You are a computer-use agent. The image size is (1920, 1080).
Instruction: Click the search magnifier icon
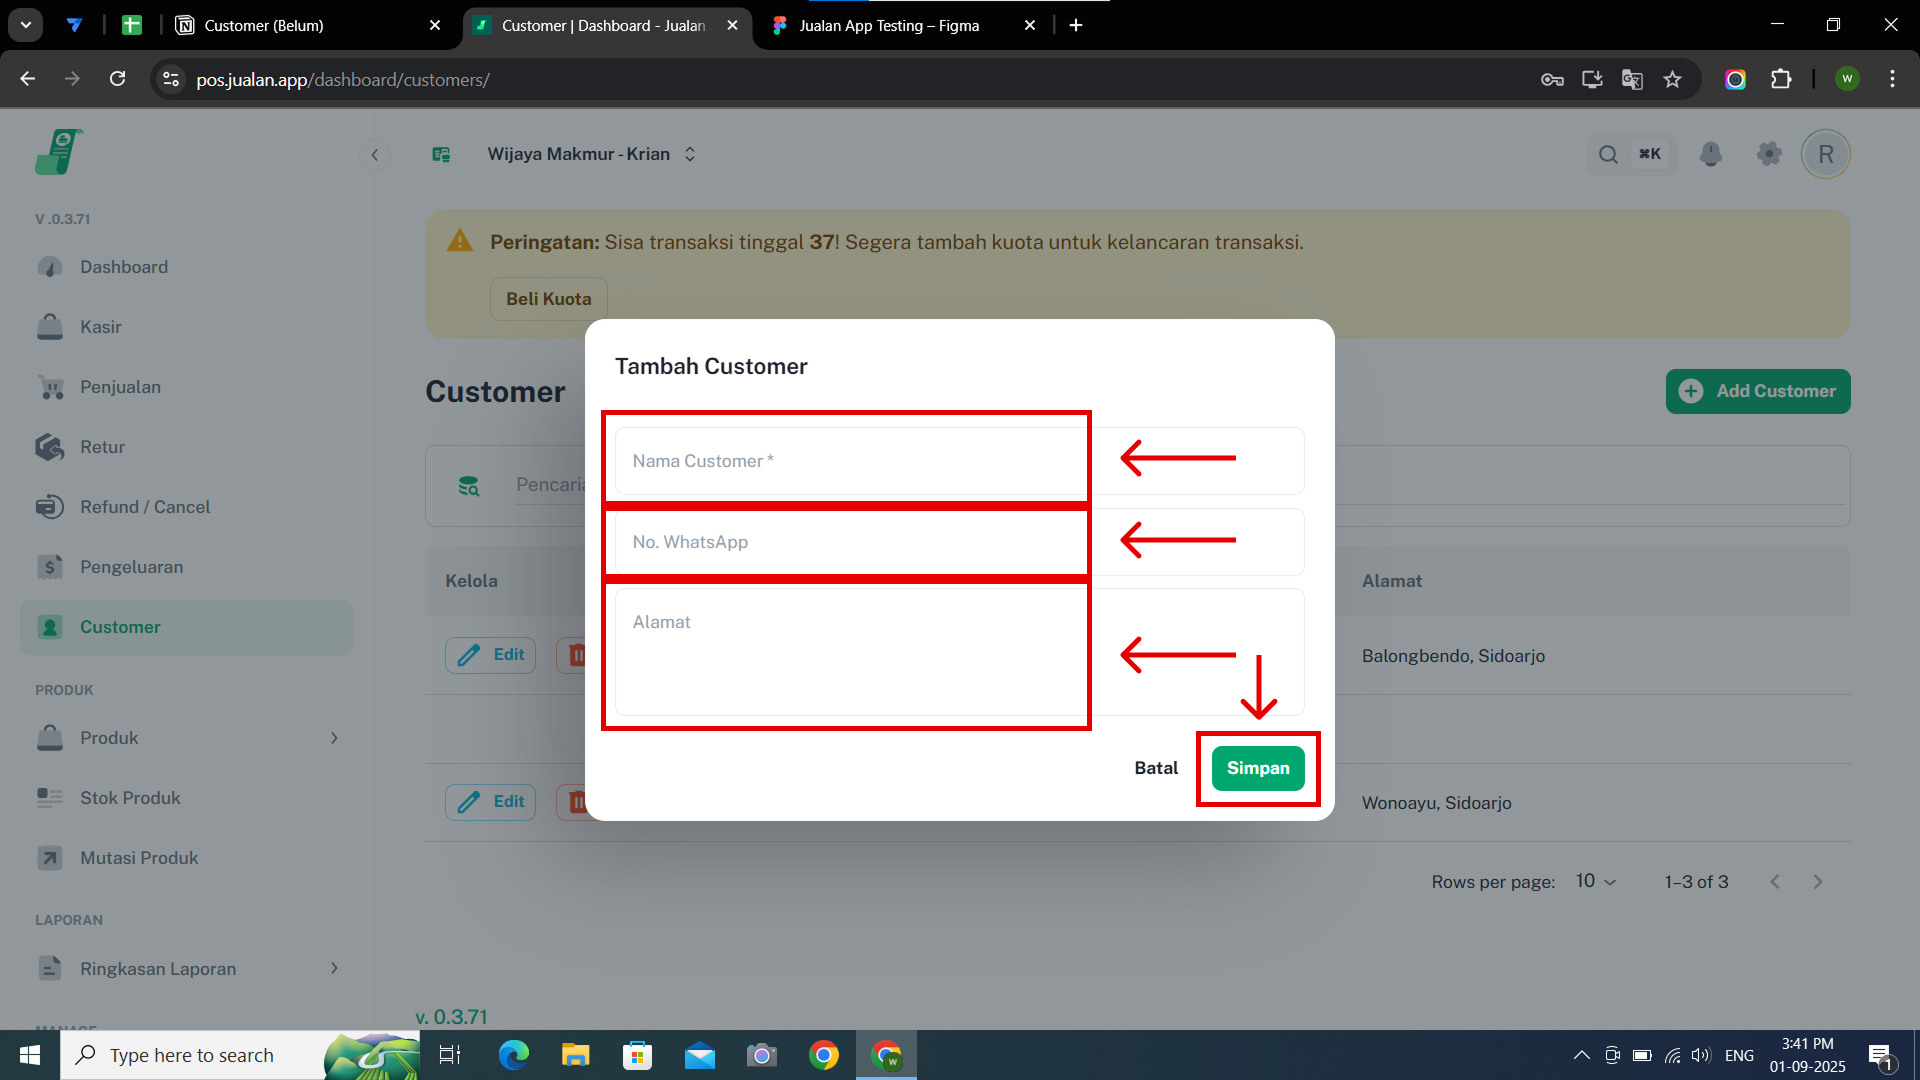(x=1608, y=154)
